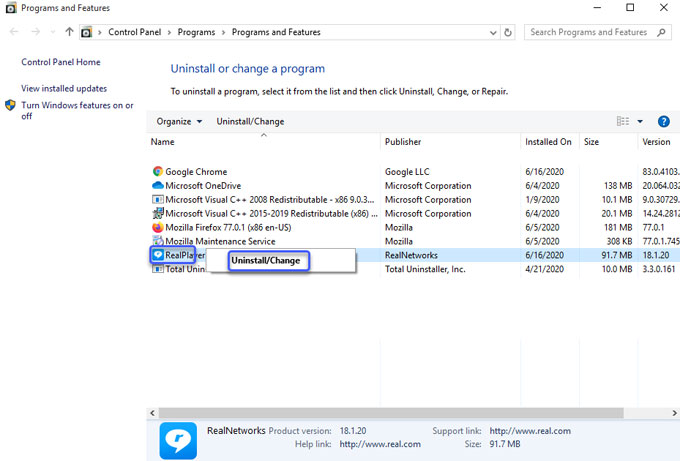Click version 18.1.20 in RealPlayer row
Viewport: 680px width, 461px height.
(656, 255)
